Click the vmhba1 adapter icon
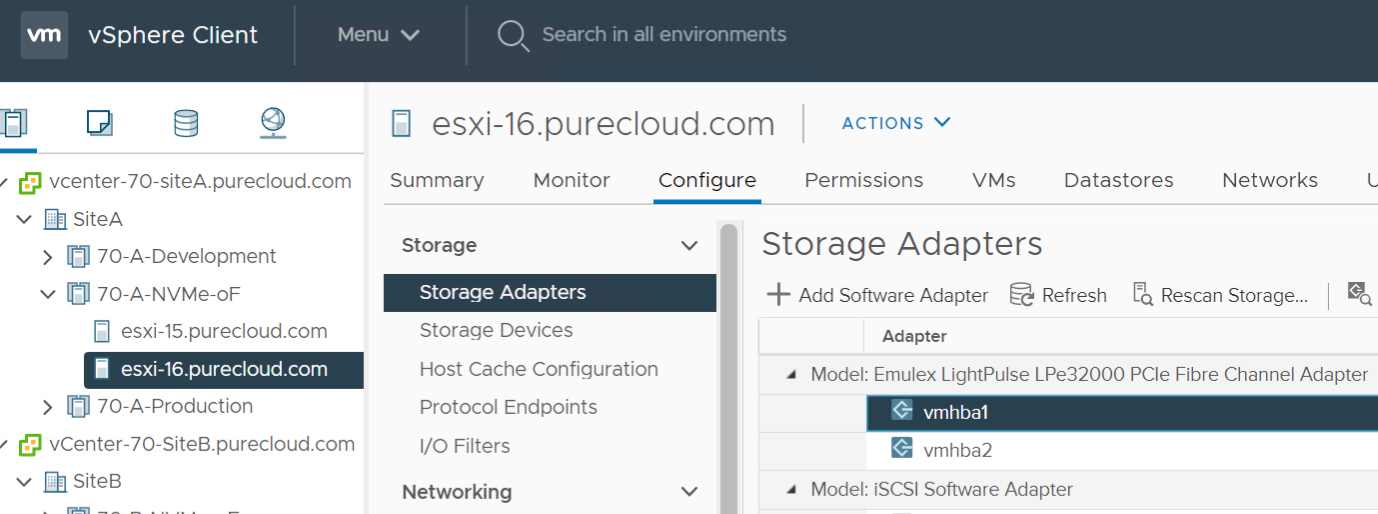Viewport: 1378px width, 514px height. [x=901, y=411]
